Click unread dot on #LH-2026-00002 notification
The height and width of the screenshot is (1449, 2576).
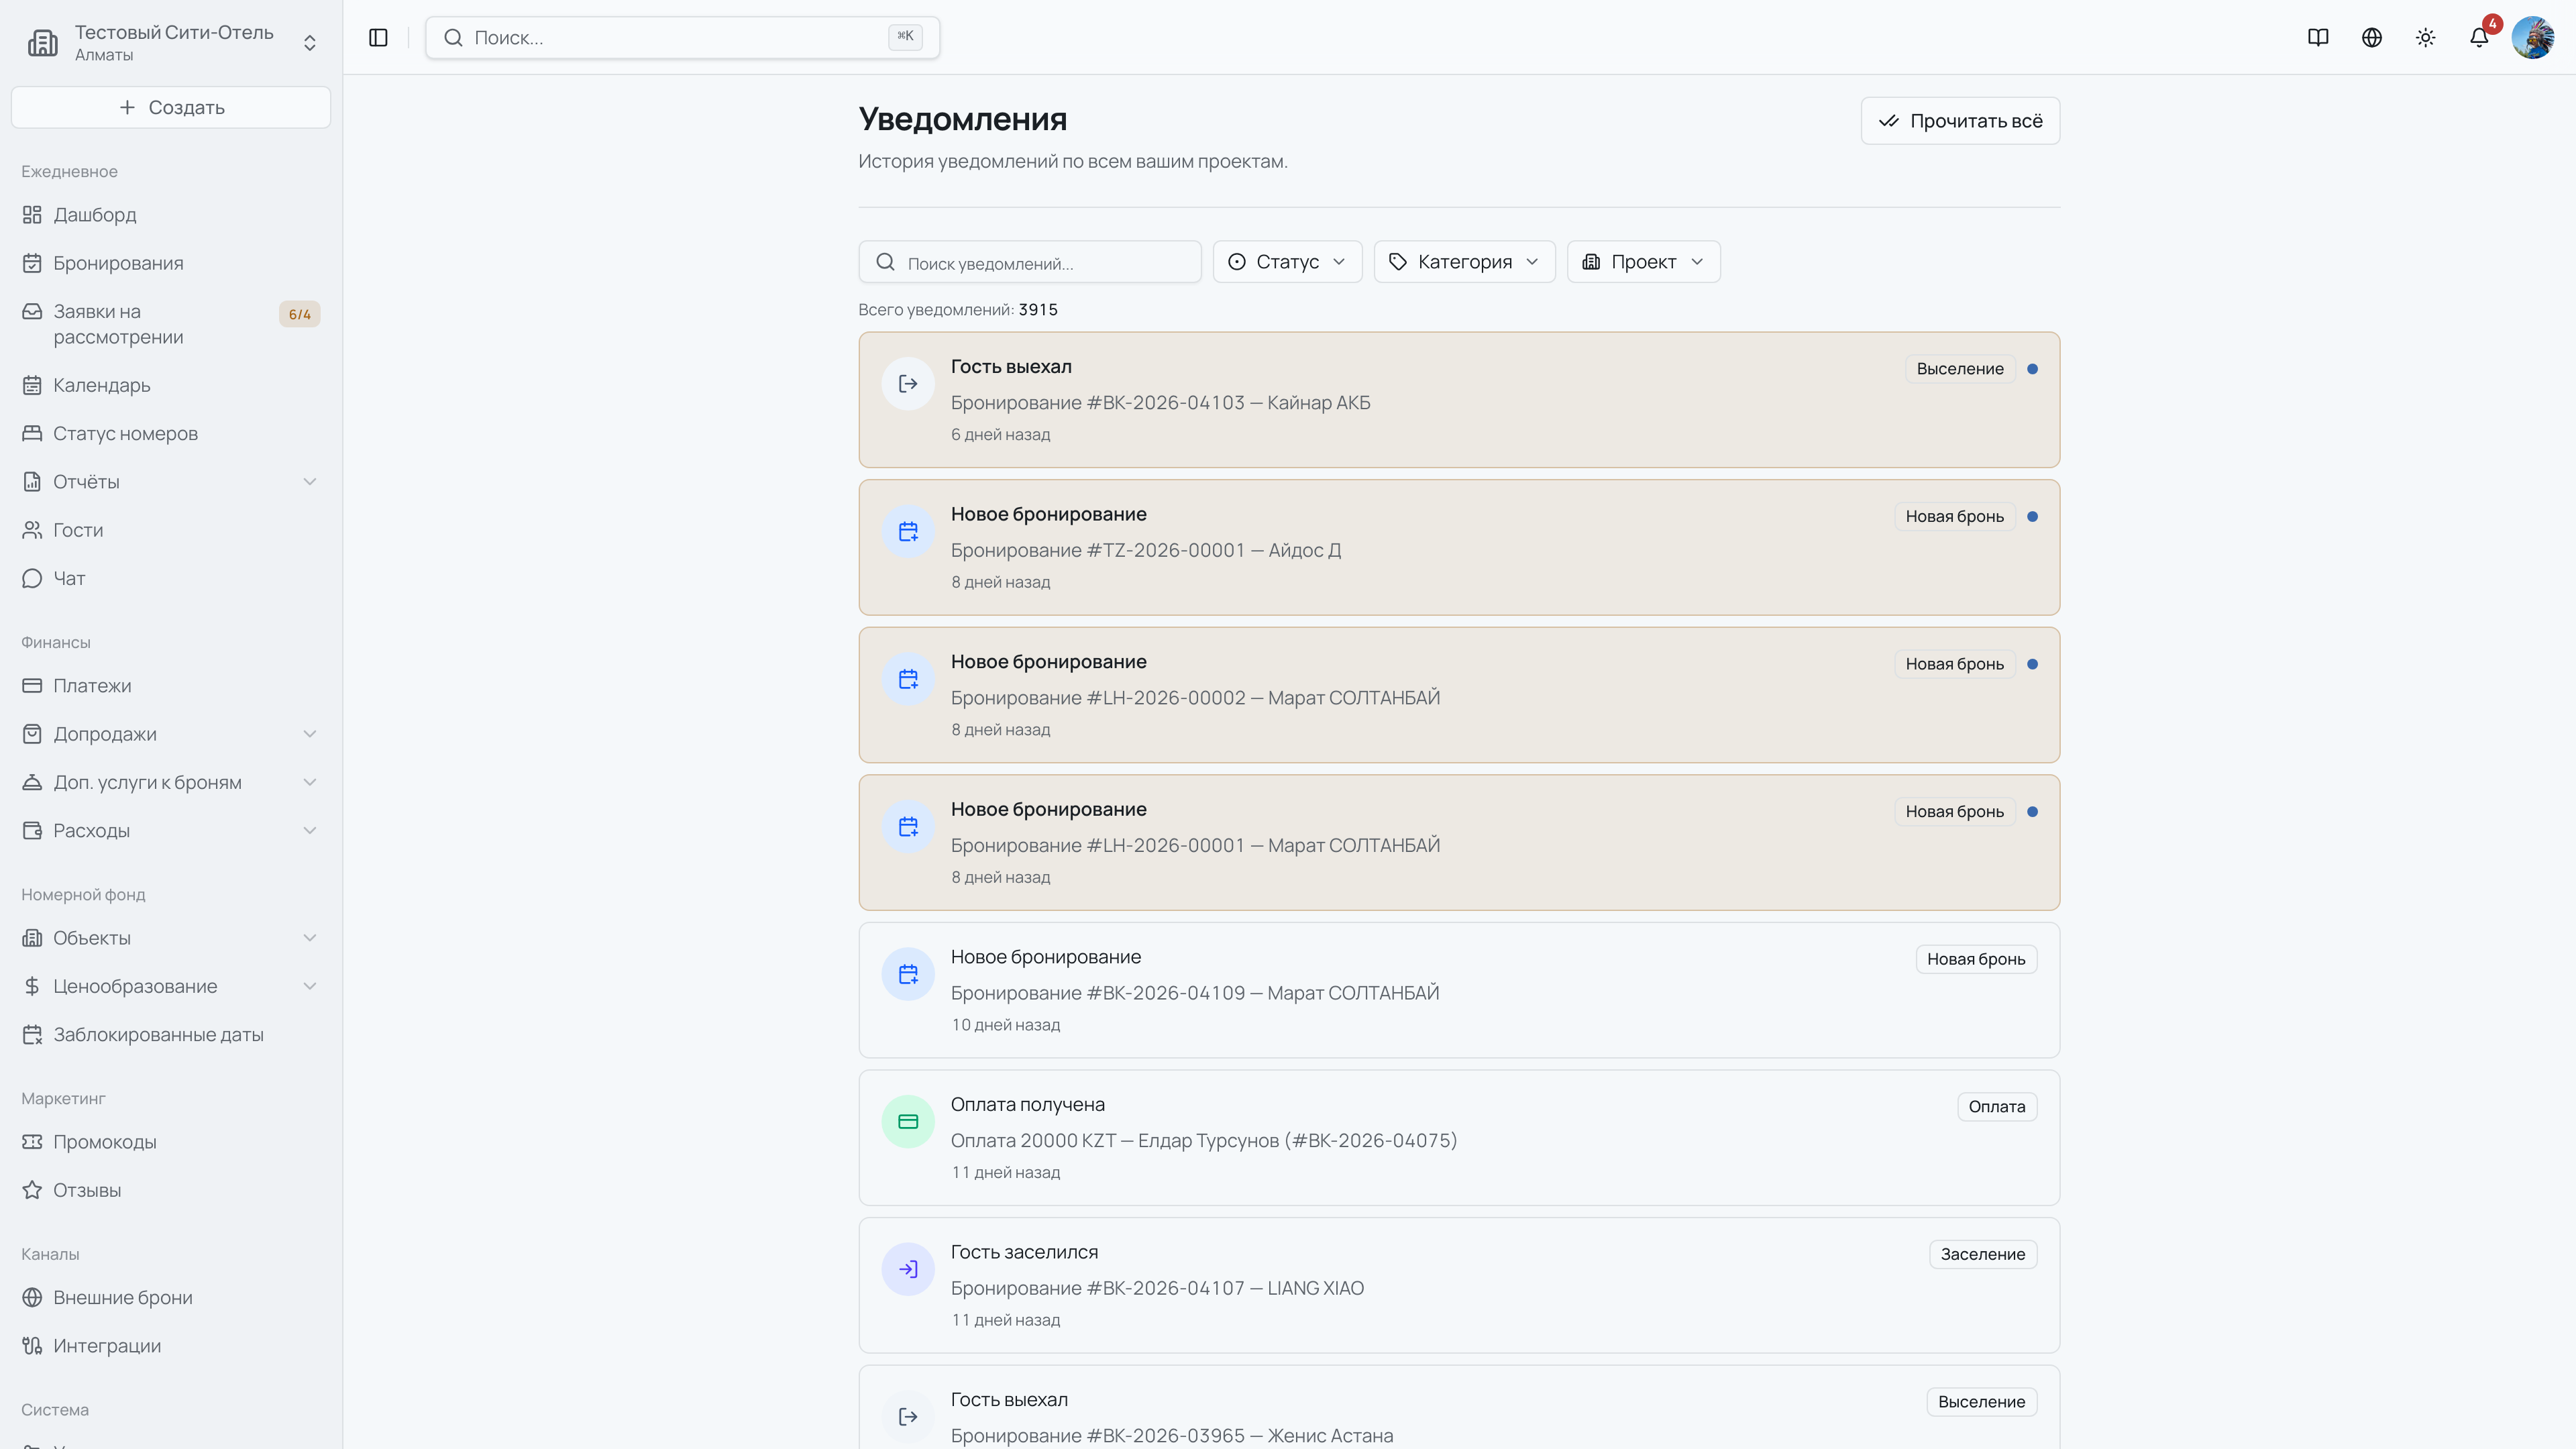[2032, 664]
